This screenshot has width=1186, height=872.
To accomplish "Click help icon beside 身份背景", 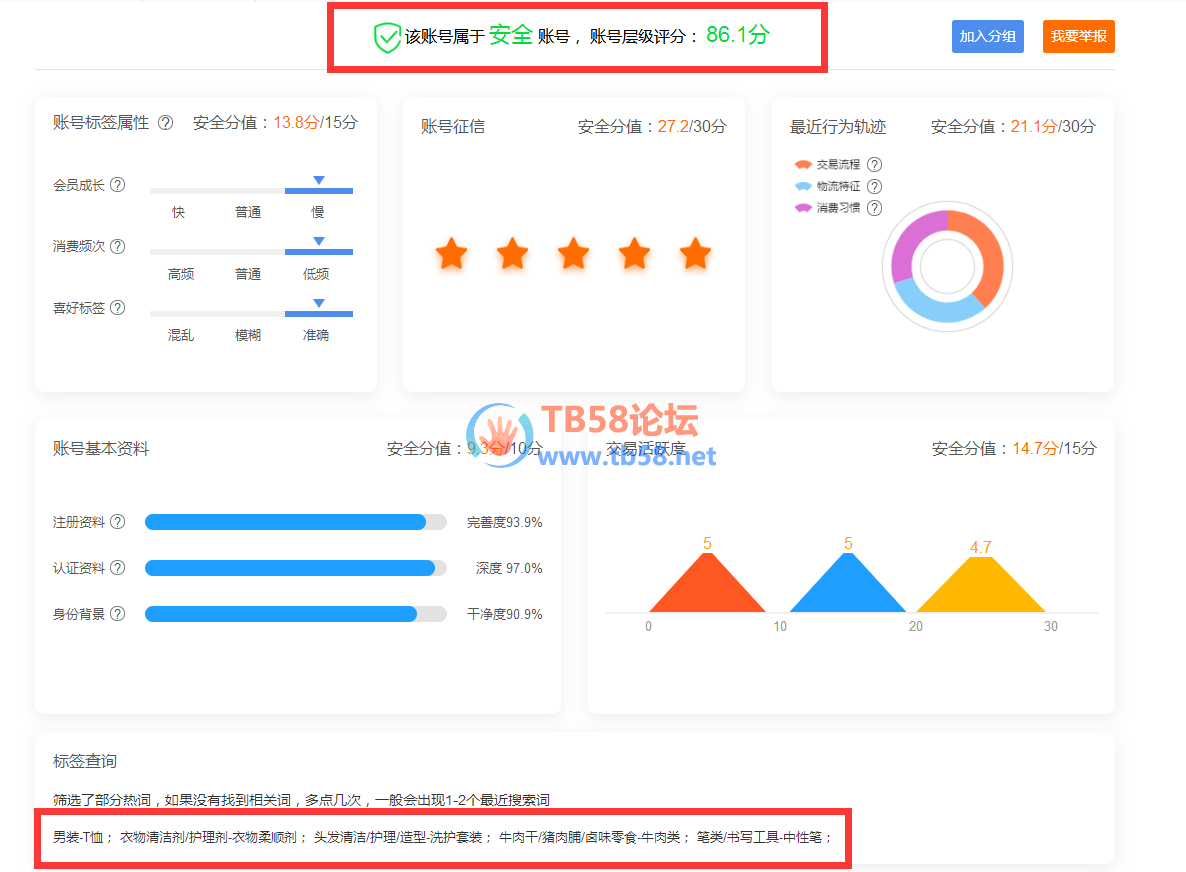I will click(118, 614).
